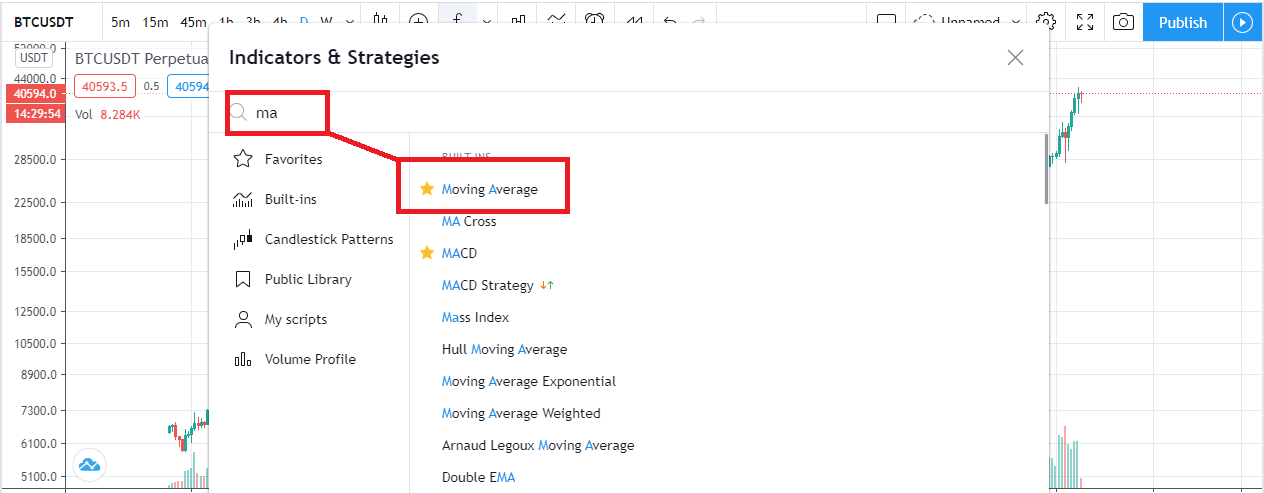Click the Candlestick Patterns candle icon in the sidebar
Image resolution: width=1264 pixels, height=493 pixels.
242,239
